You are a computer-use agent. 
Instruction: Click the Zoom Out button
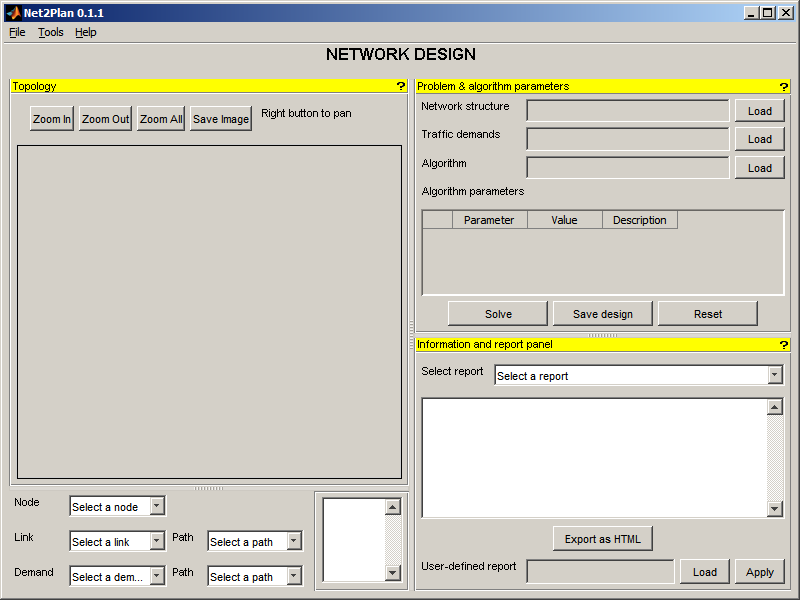coord(106,119)
